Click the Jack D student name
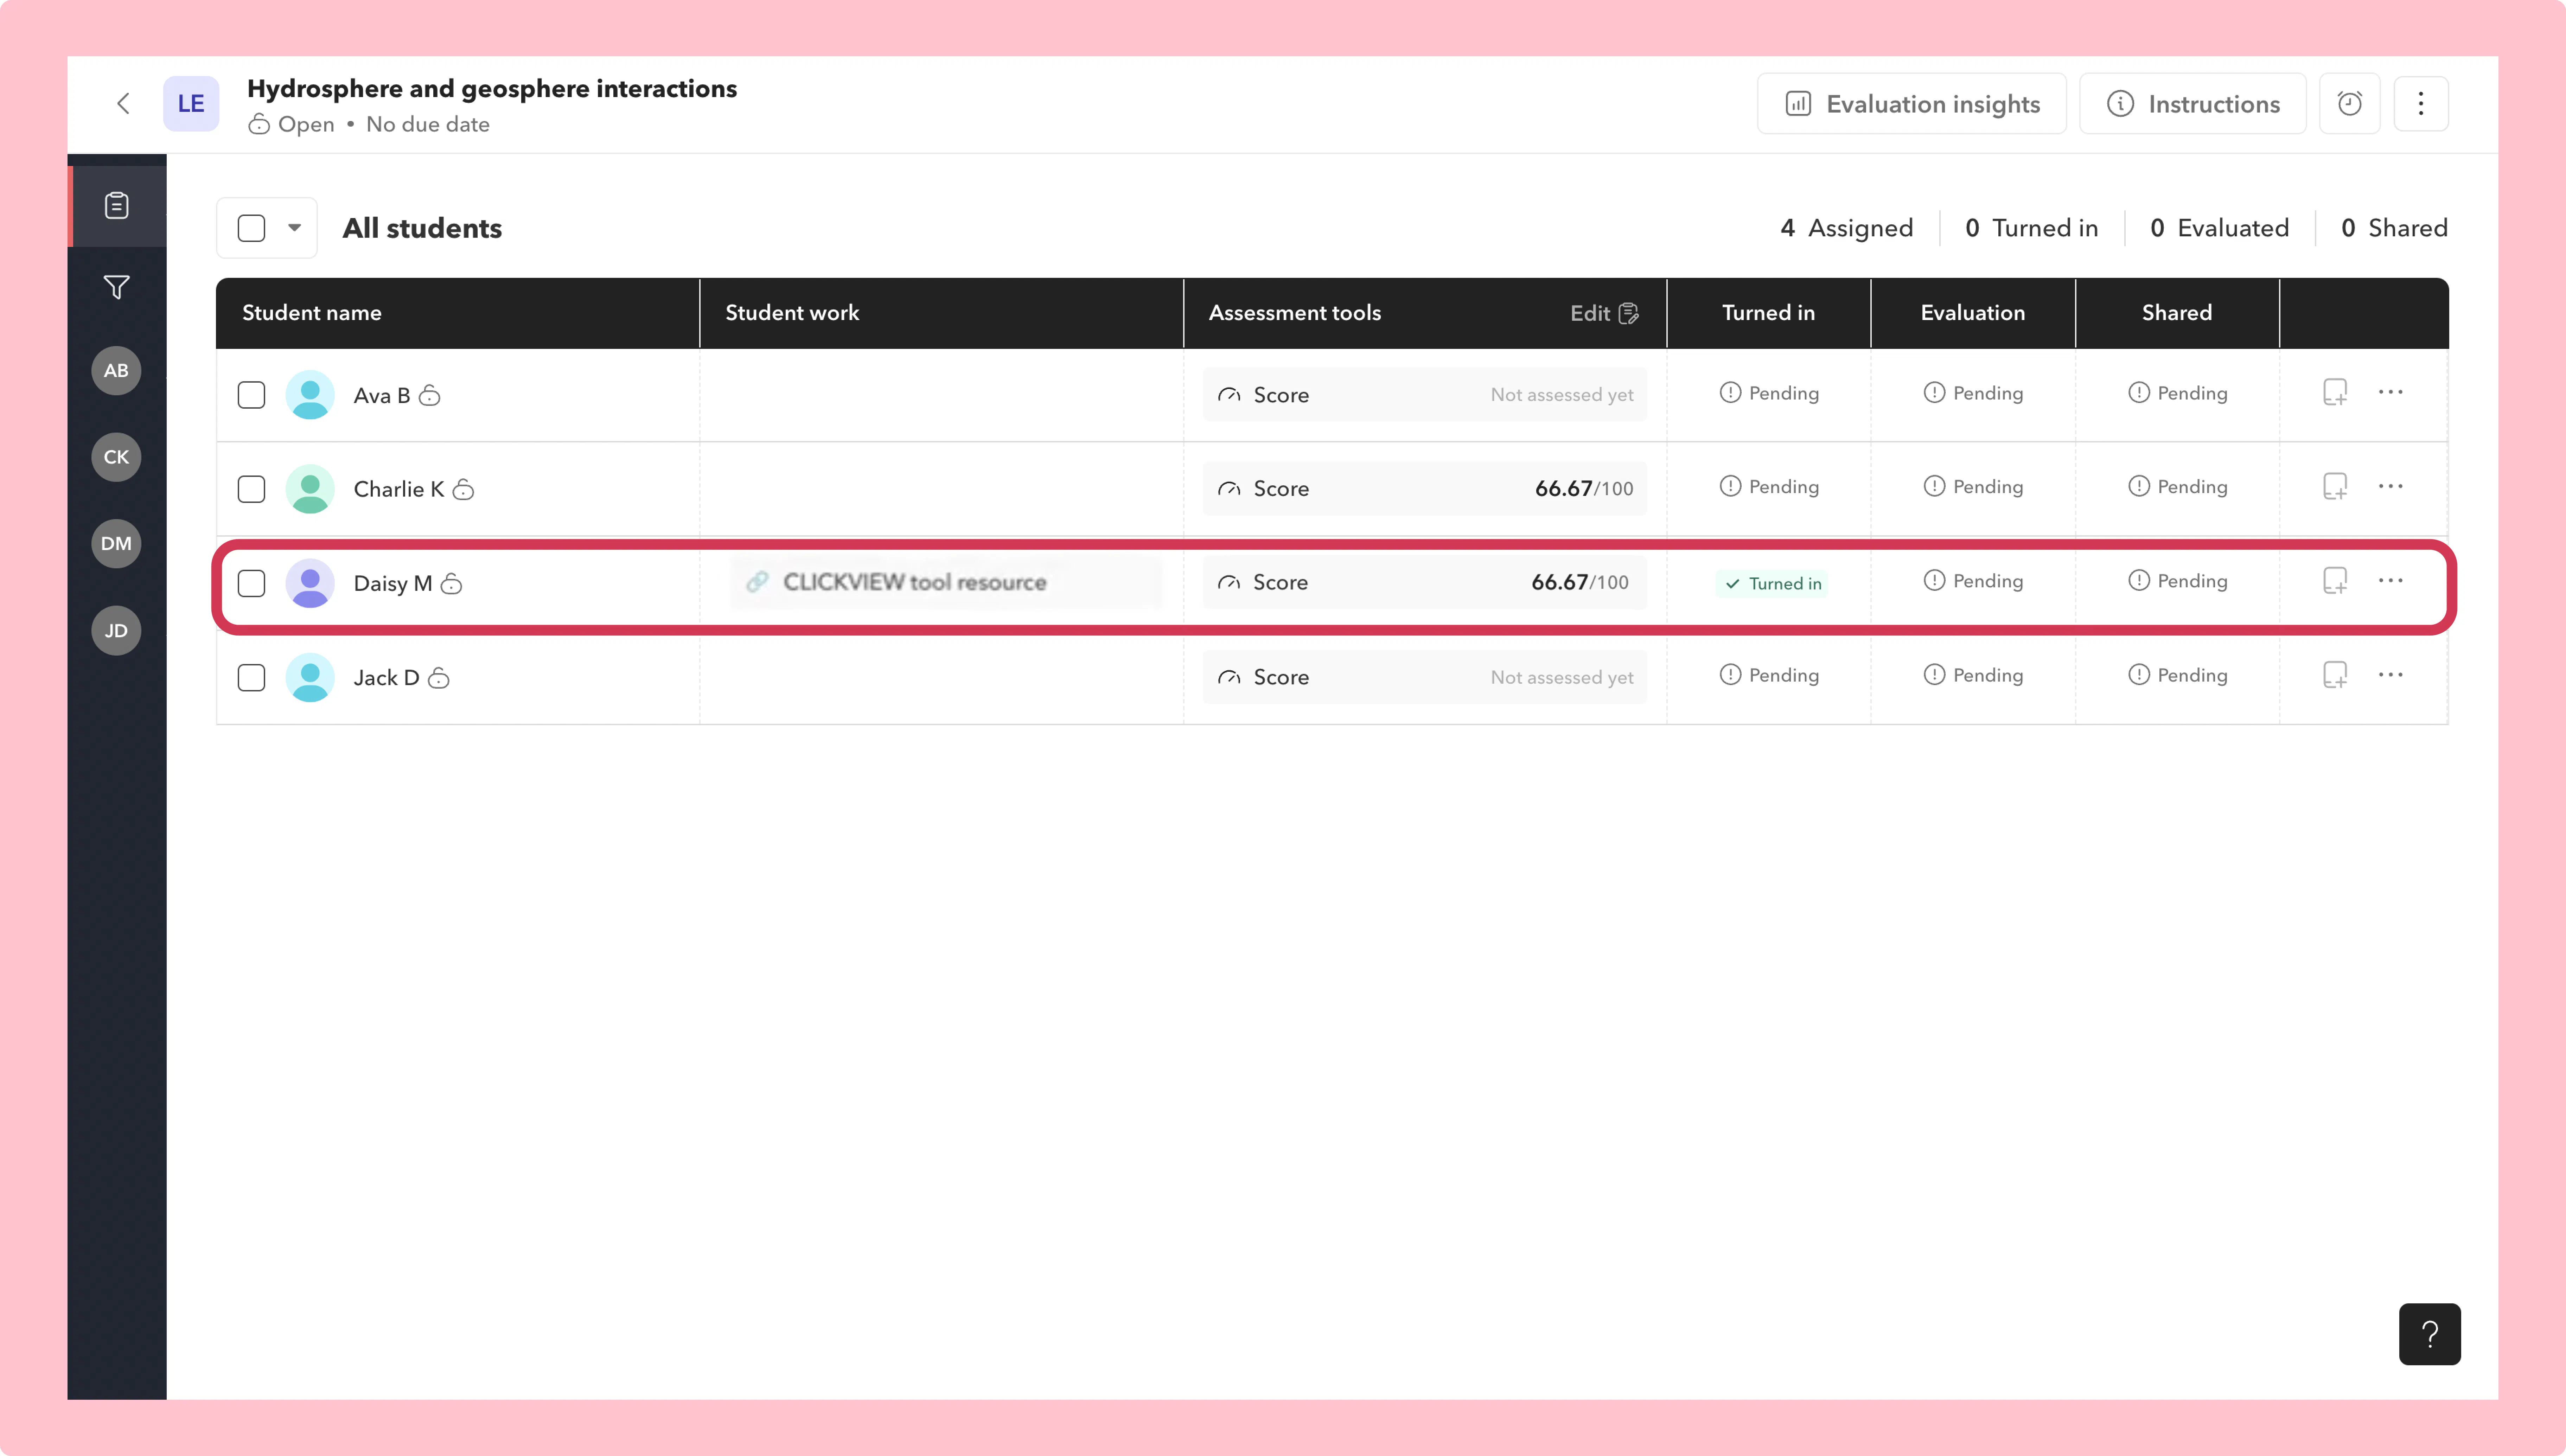Screen dimensions: 2566x1456 (386, 678)
